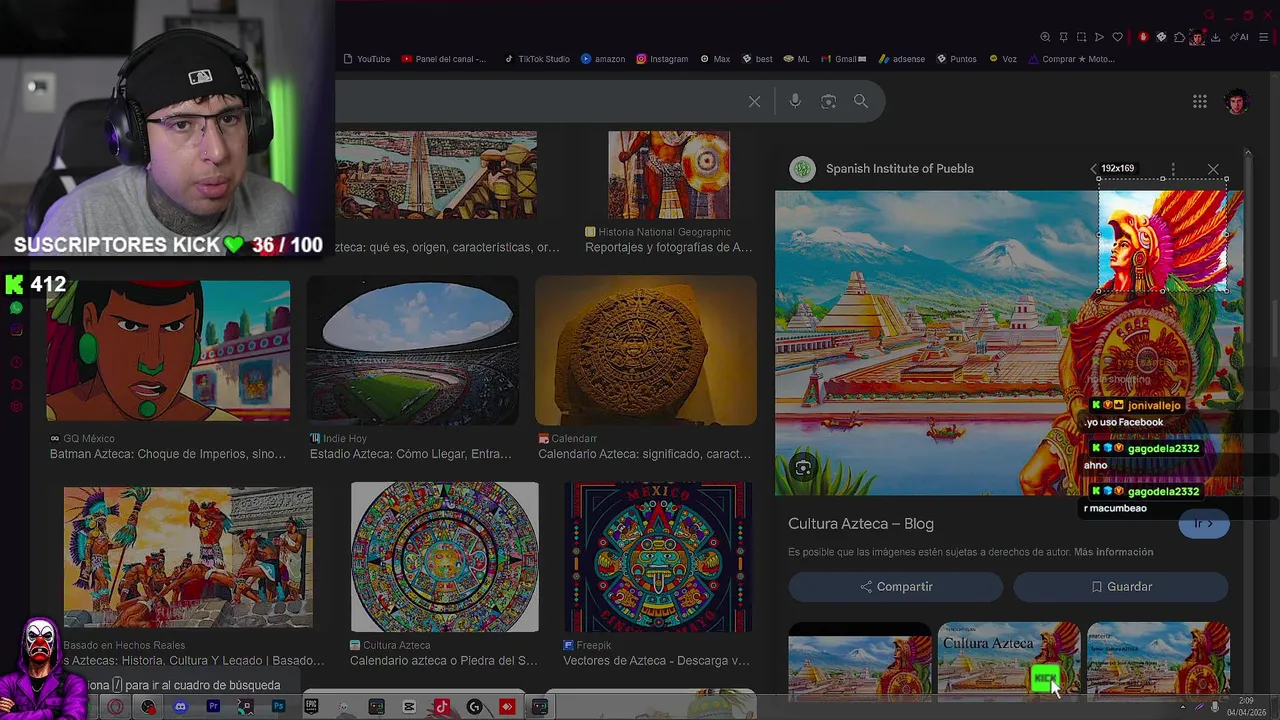The width and height of the screenshot is (1280, 720).
Task: Open TikTok Studio bookmark
Action: (x=537, y=59)
